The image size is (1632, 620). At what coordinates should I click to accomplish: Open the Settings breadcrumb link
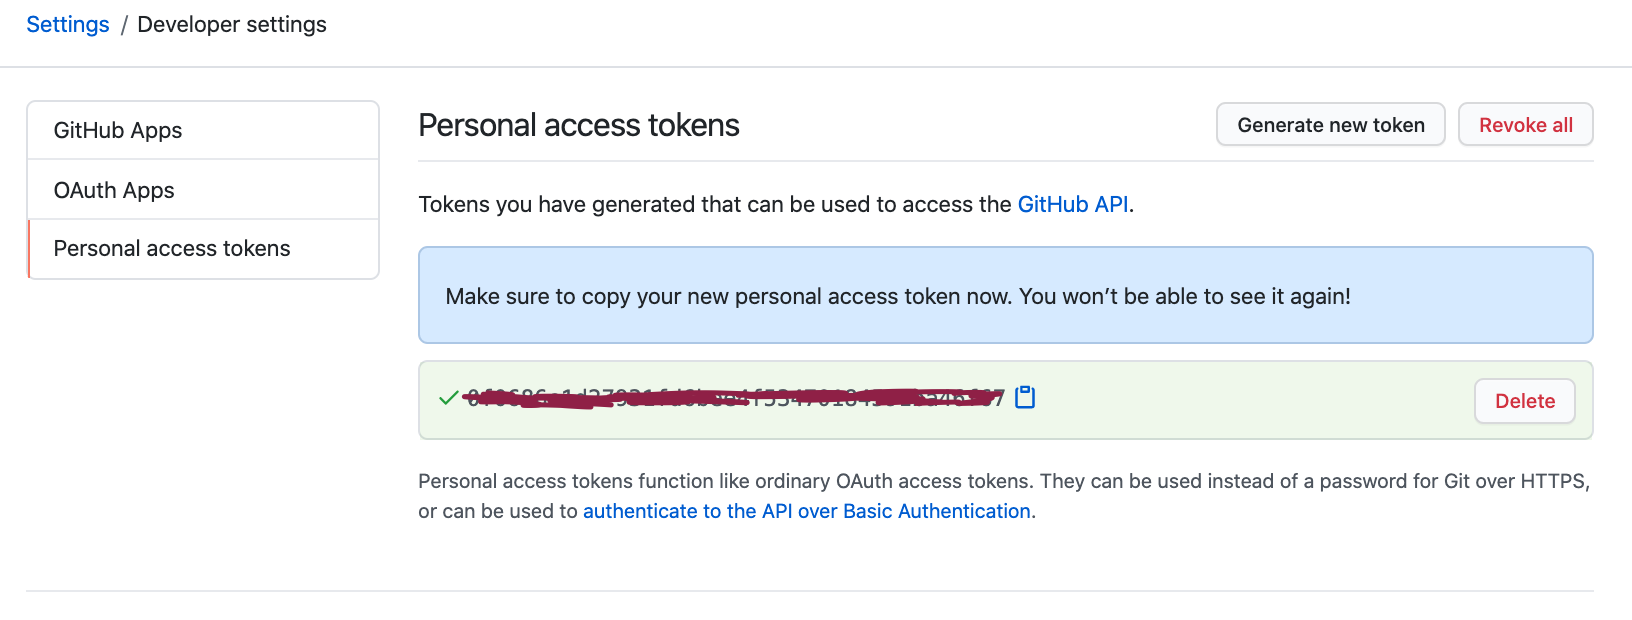[68, 25]
